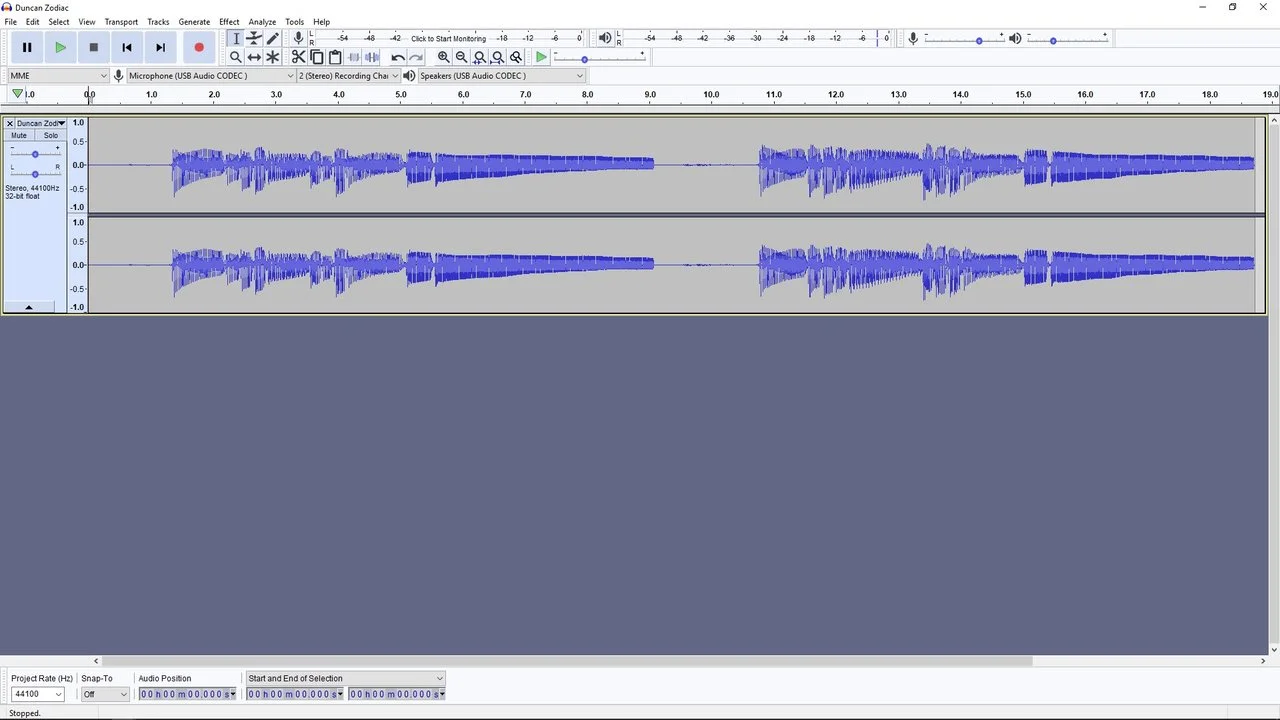1280x720 pixels.
Task: Toggle the Pause button
Action: (x=27, y=47)
